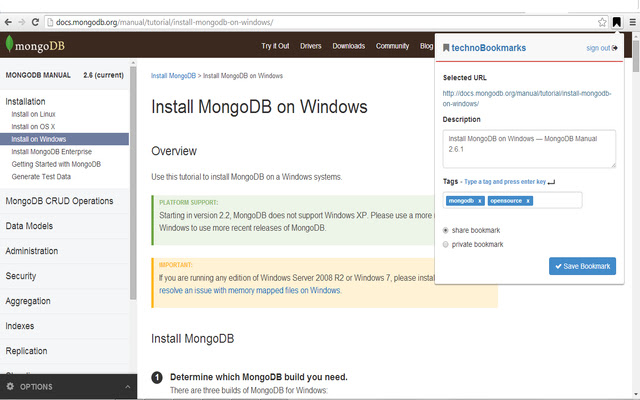Reload the page with the refresh icon
640x400 pixels.
point(35,22)
